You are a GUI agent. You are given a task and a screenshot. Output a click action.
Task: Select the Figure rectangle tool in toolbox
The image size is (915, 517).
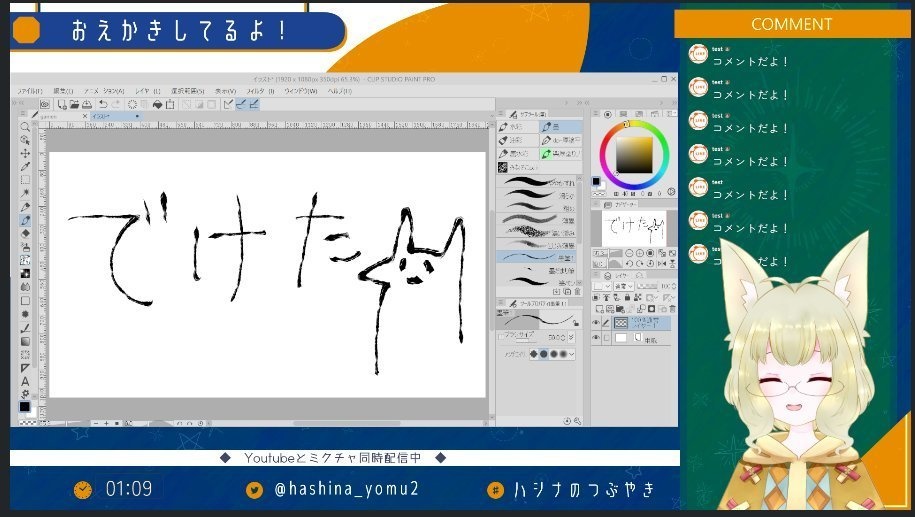25,301
